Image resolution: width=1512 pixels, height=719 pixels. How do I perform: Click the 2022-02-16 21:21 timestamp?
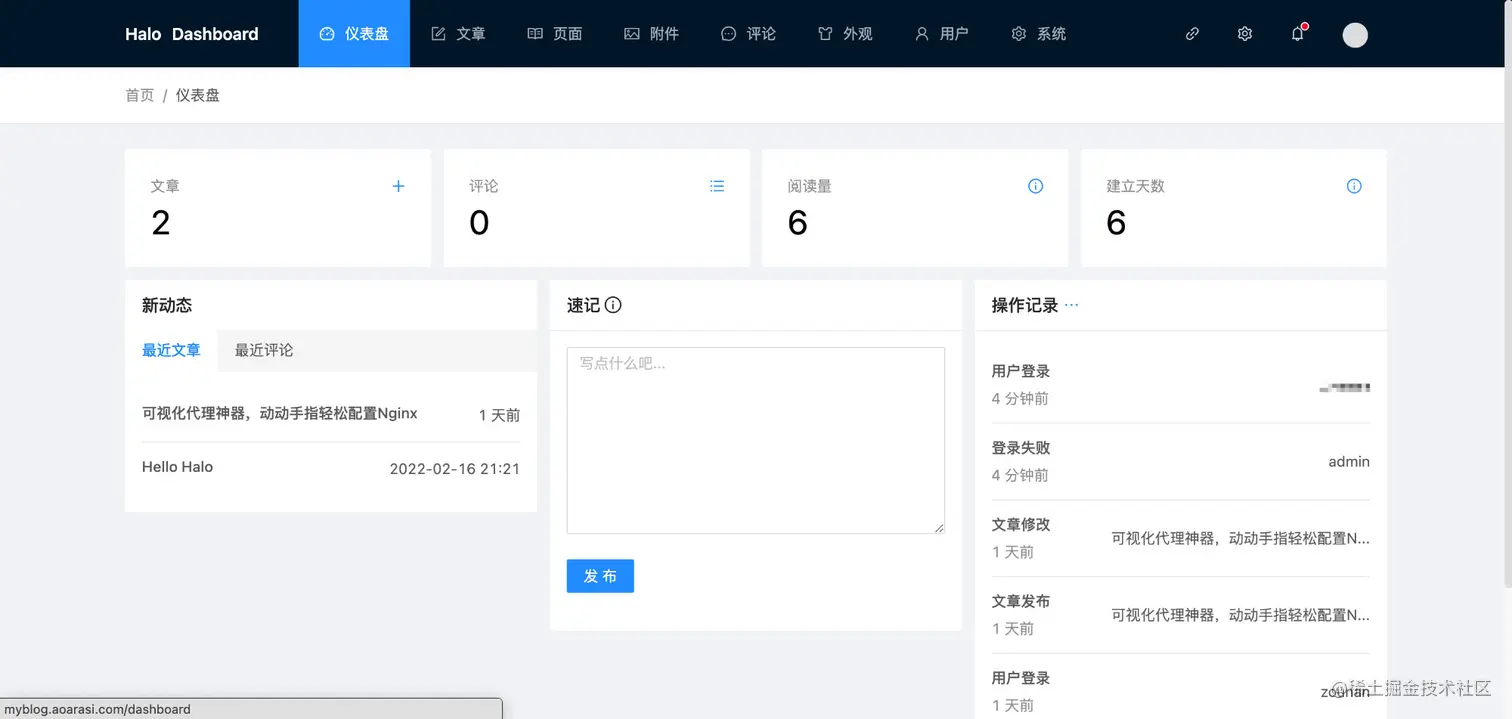pos(455,468)
